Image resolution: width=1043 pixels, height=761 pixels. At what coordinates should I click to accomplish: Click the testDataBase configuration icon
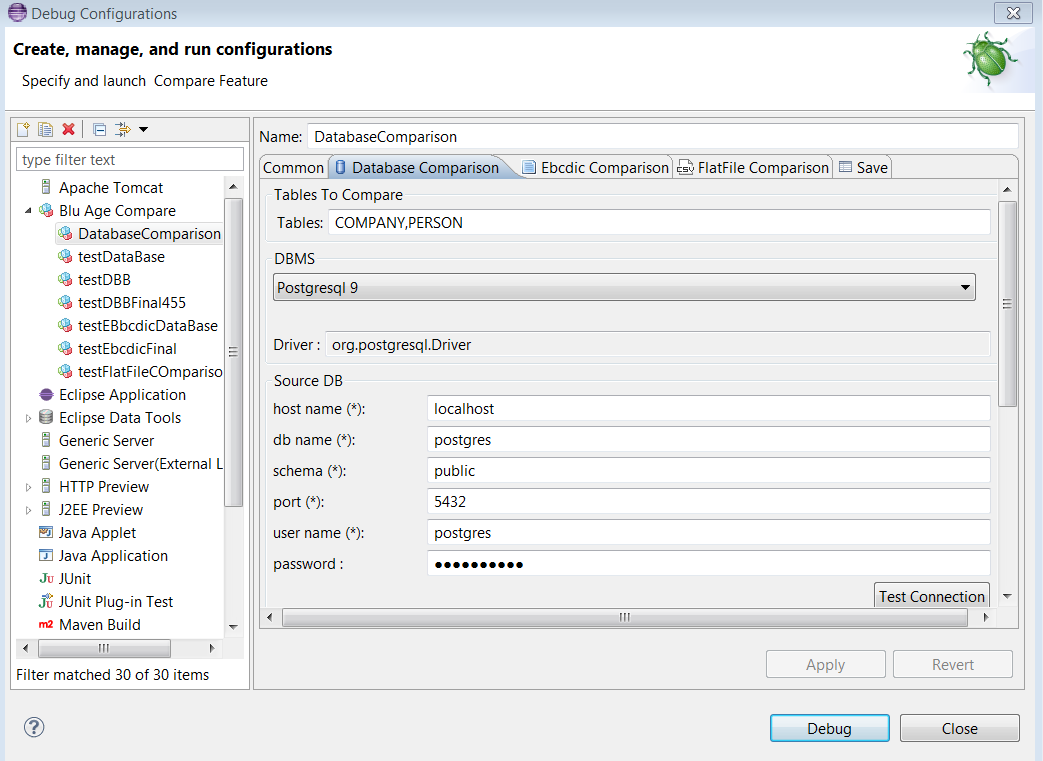click(x=65, y=257)
